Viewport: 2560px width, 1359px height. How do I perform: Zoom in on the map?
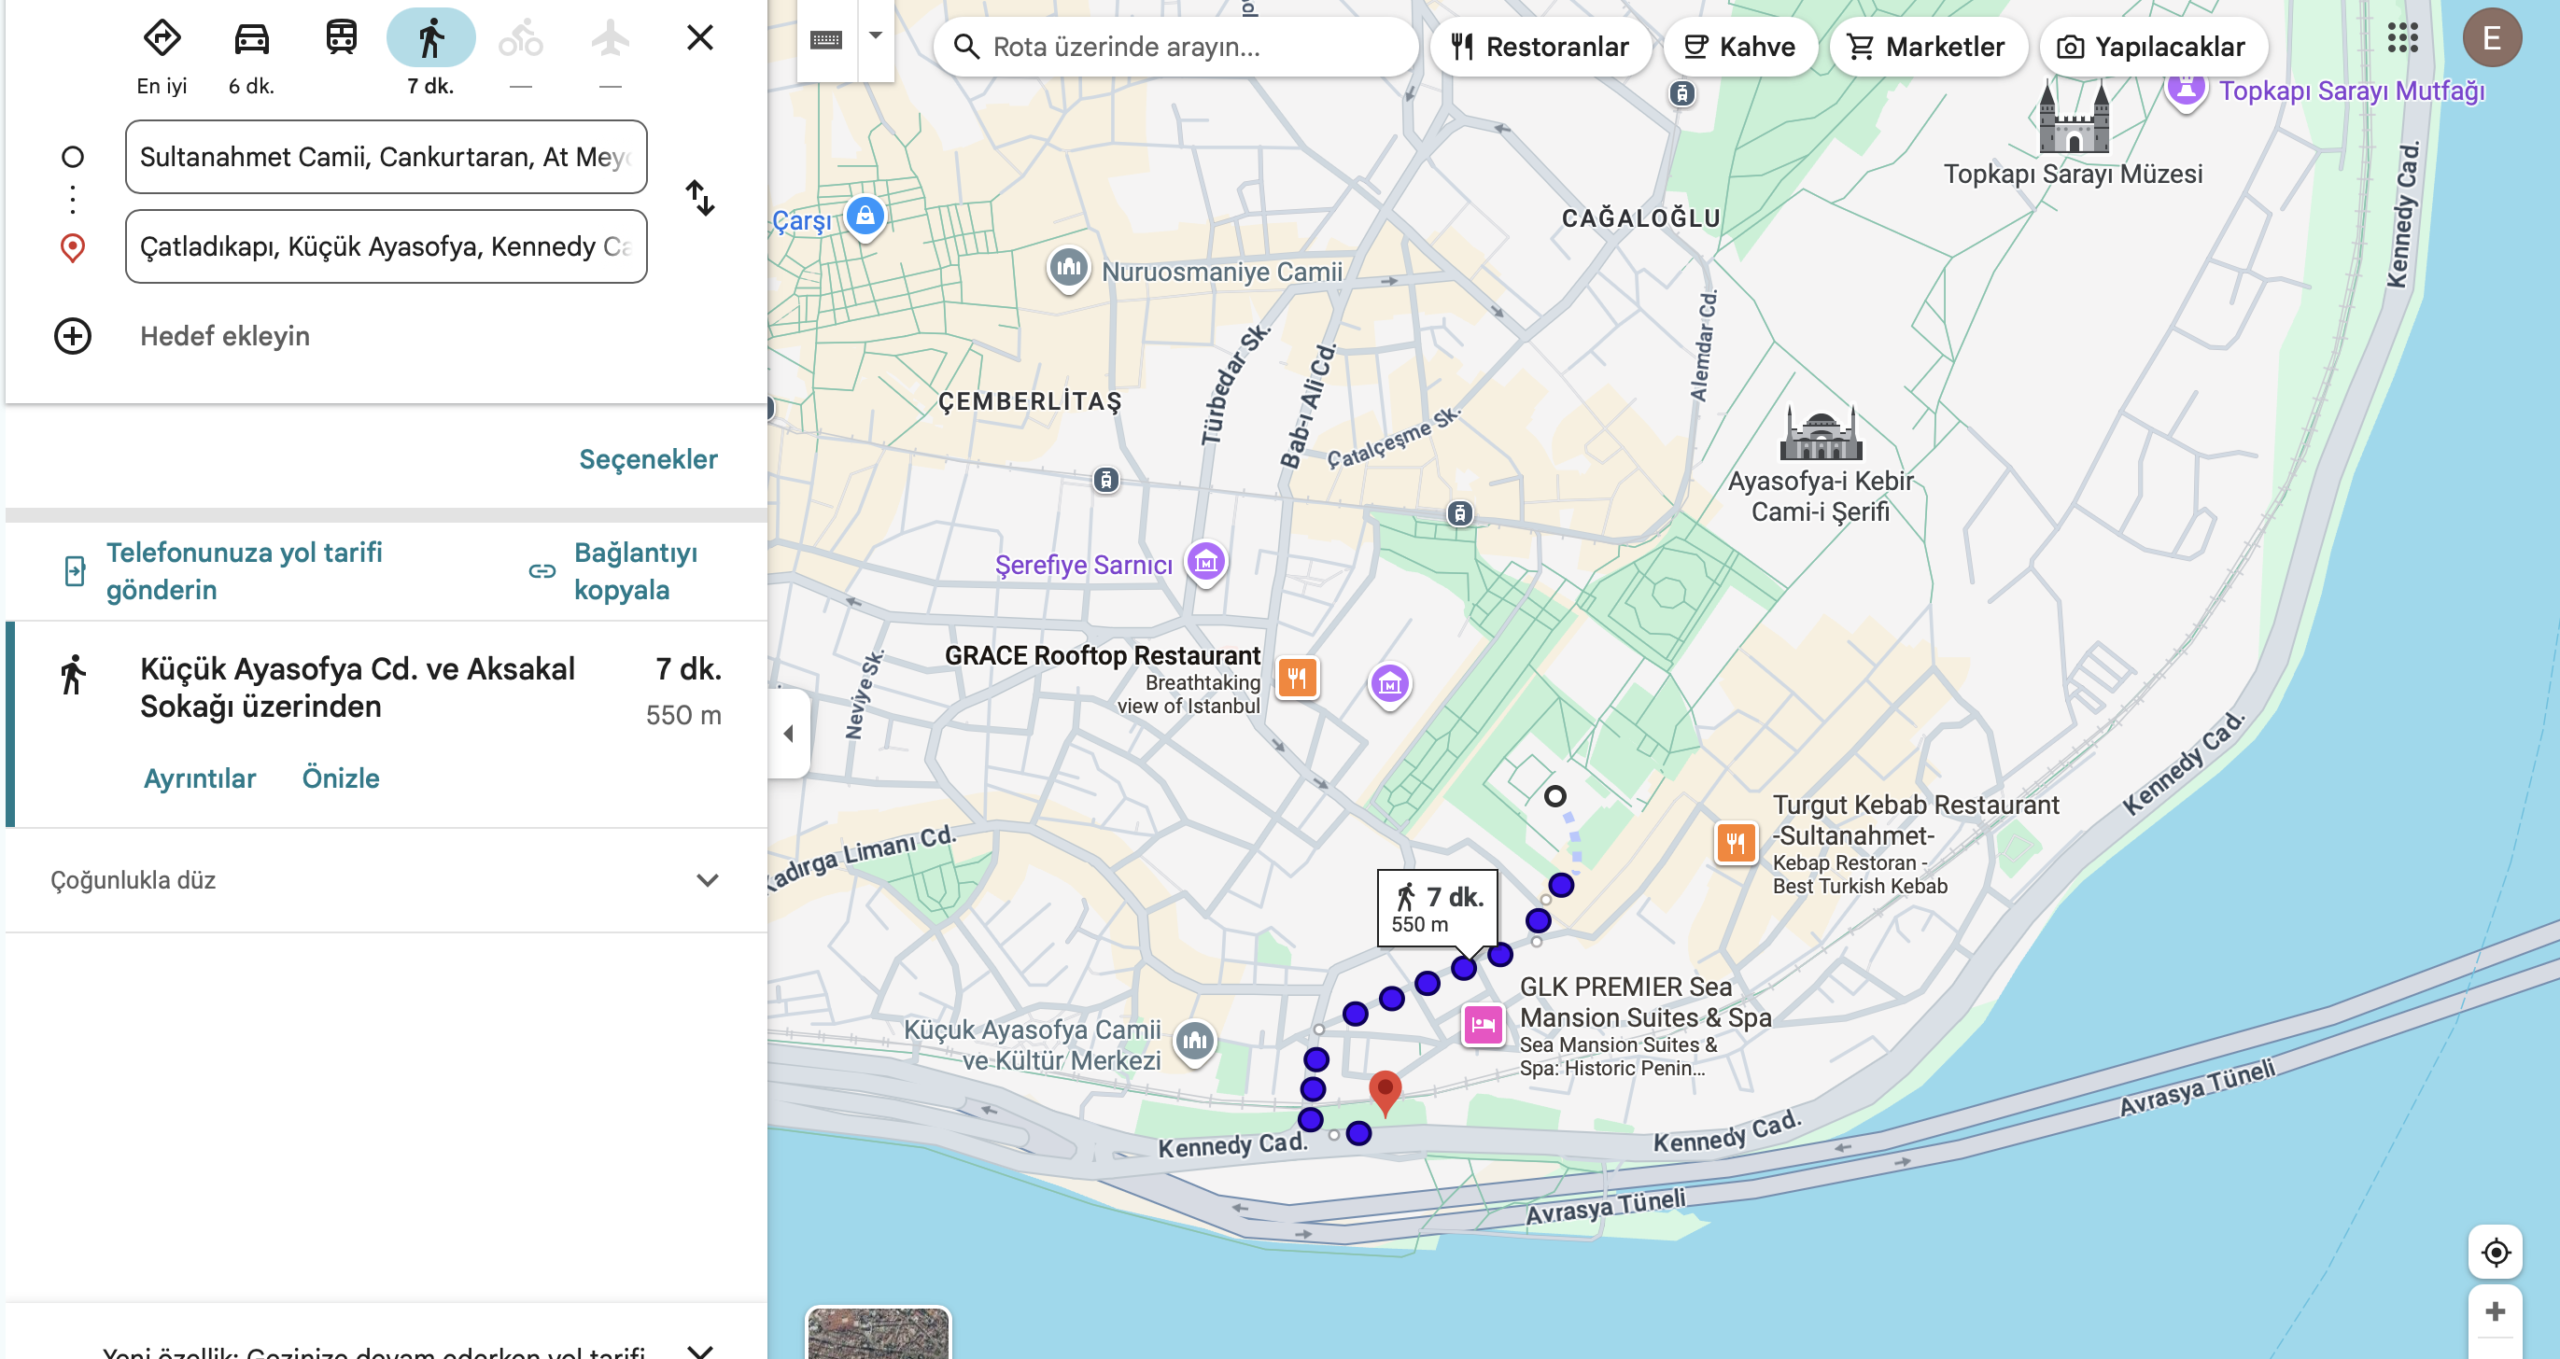click(2495, 1312)
